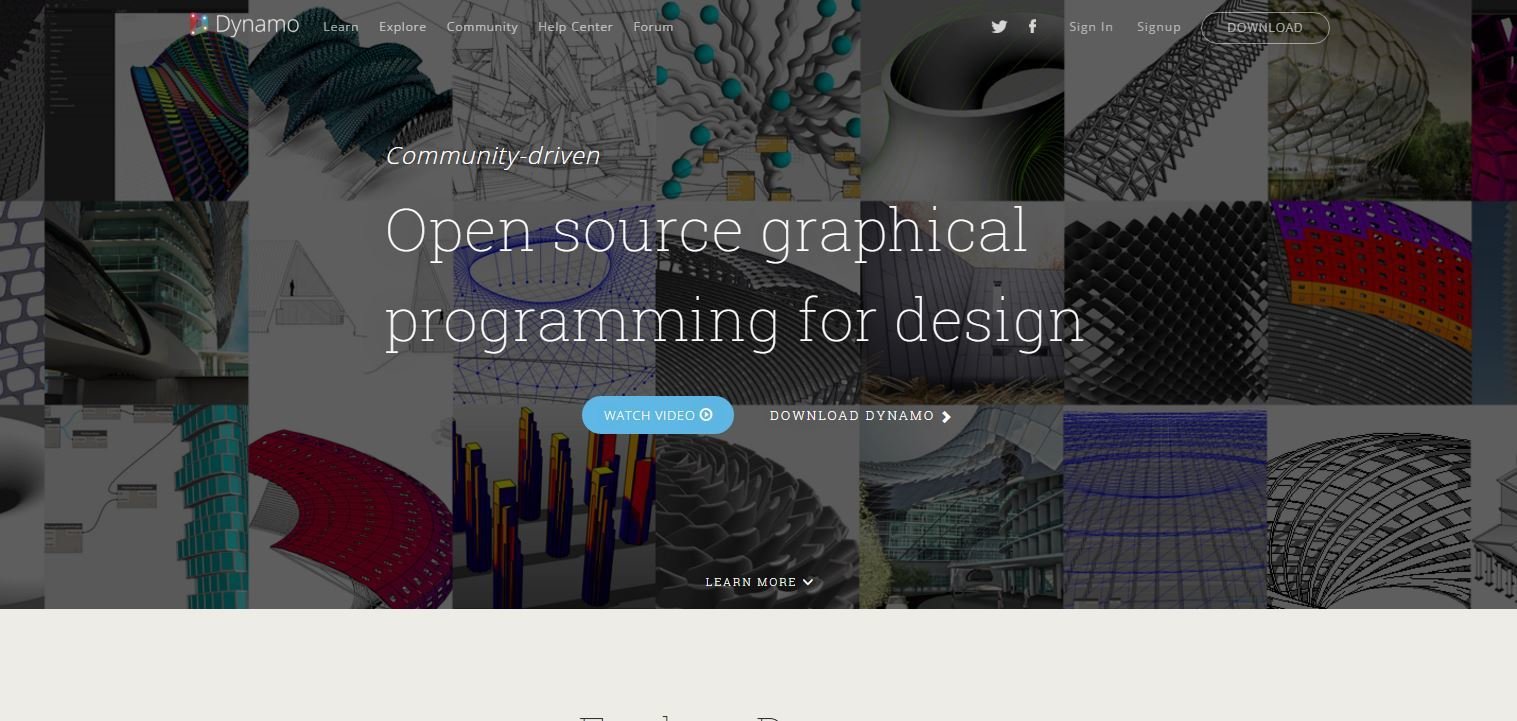Click the Community-driven tagline text
This screenshot has height=721, width=1517.
[x=493, y=156]
